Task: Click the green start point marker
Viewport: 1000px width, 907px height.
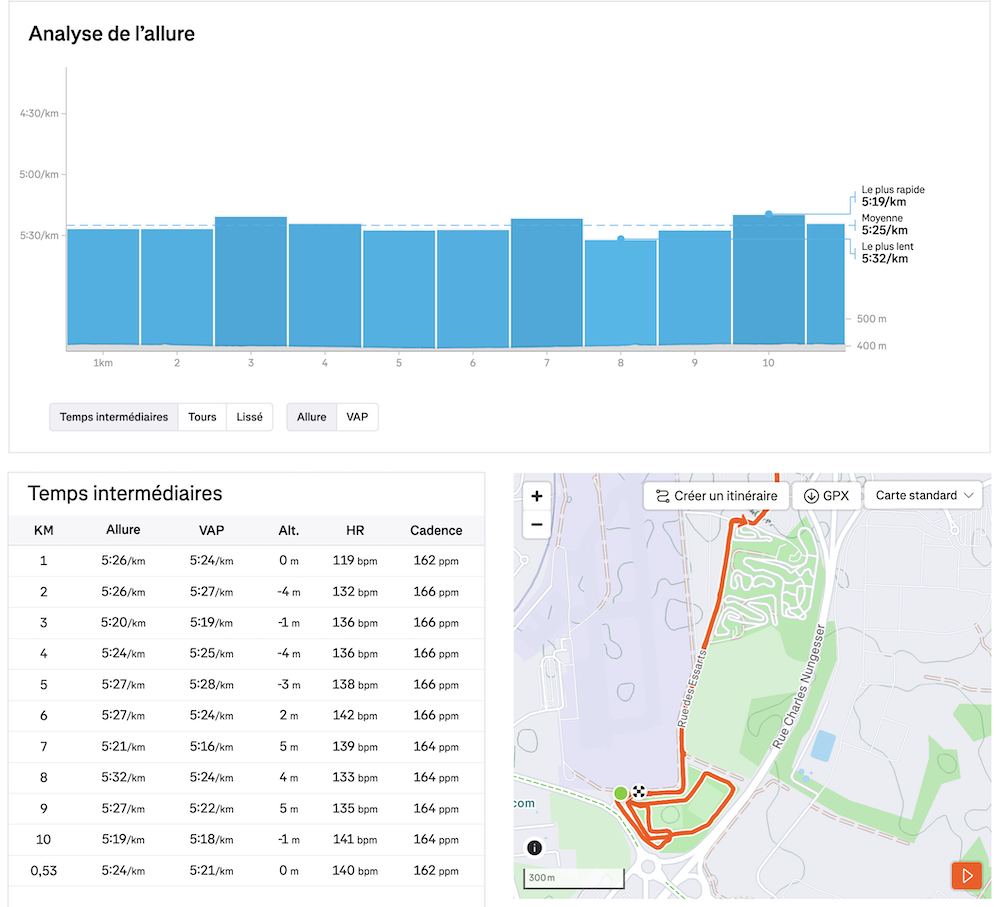Action: [x=620, y=793]
